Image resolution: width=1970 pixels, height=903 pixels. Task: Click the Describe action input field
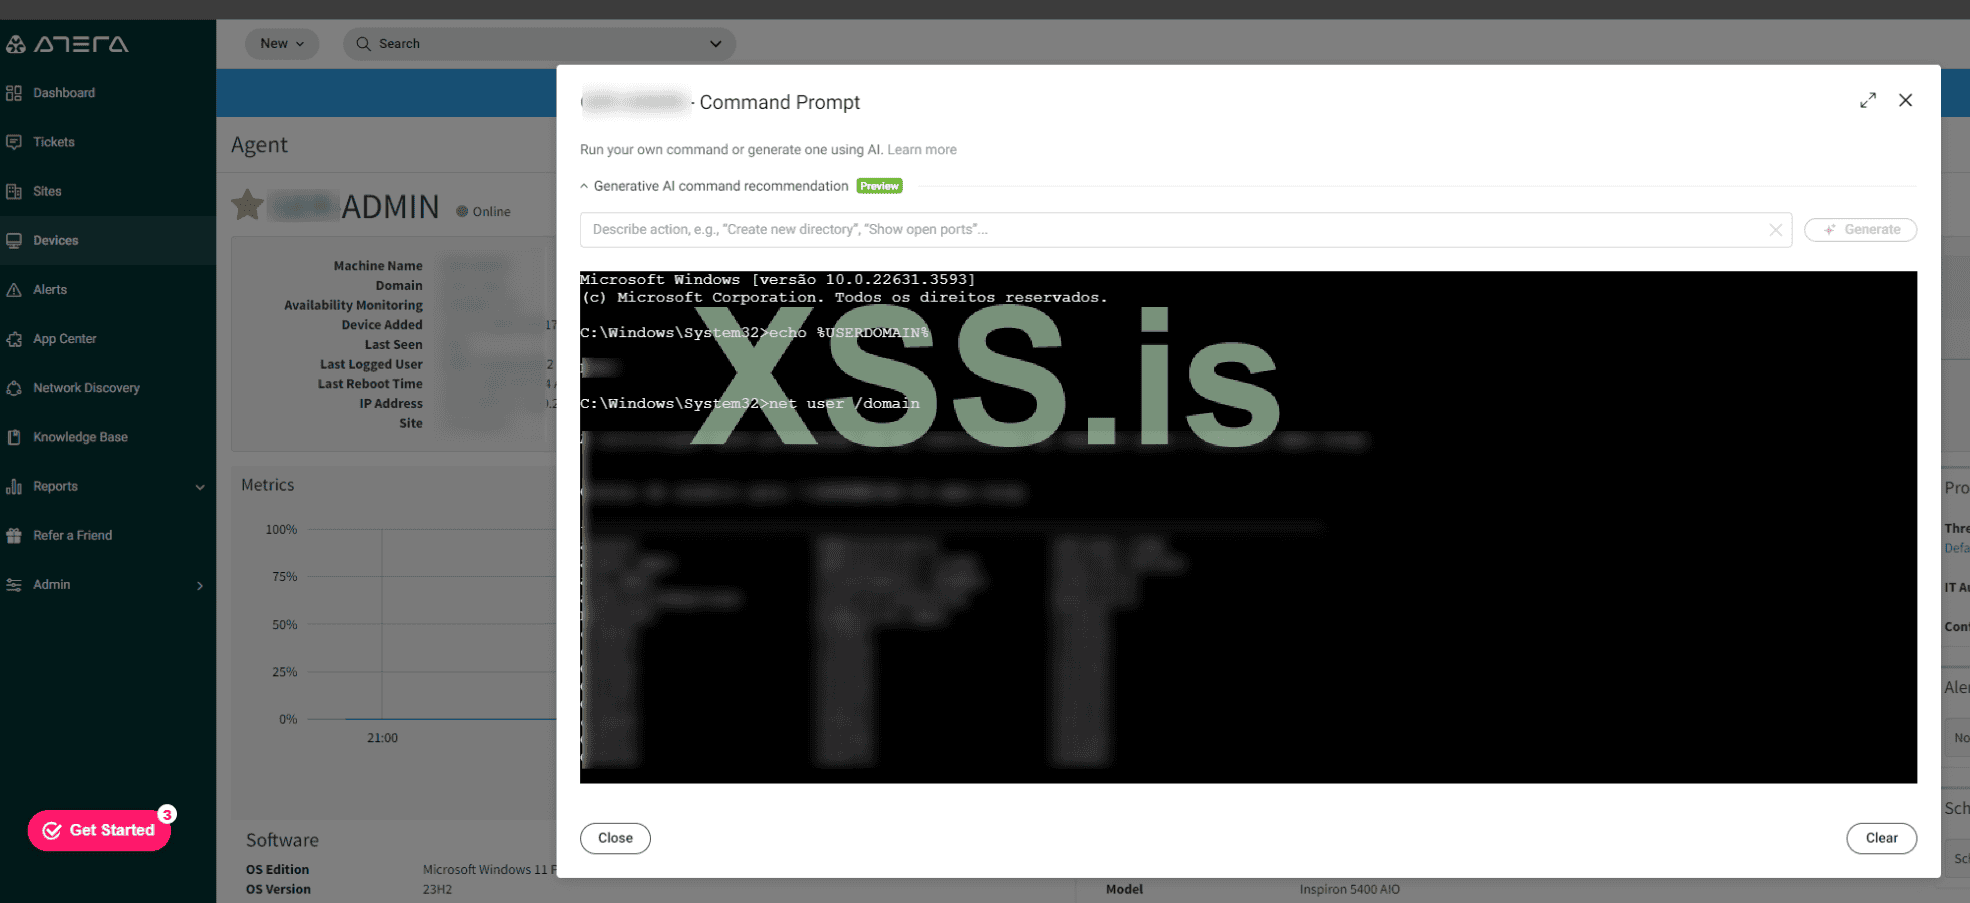[1185, 229]
